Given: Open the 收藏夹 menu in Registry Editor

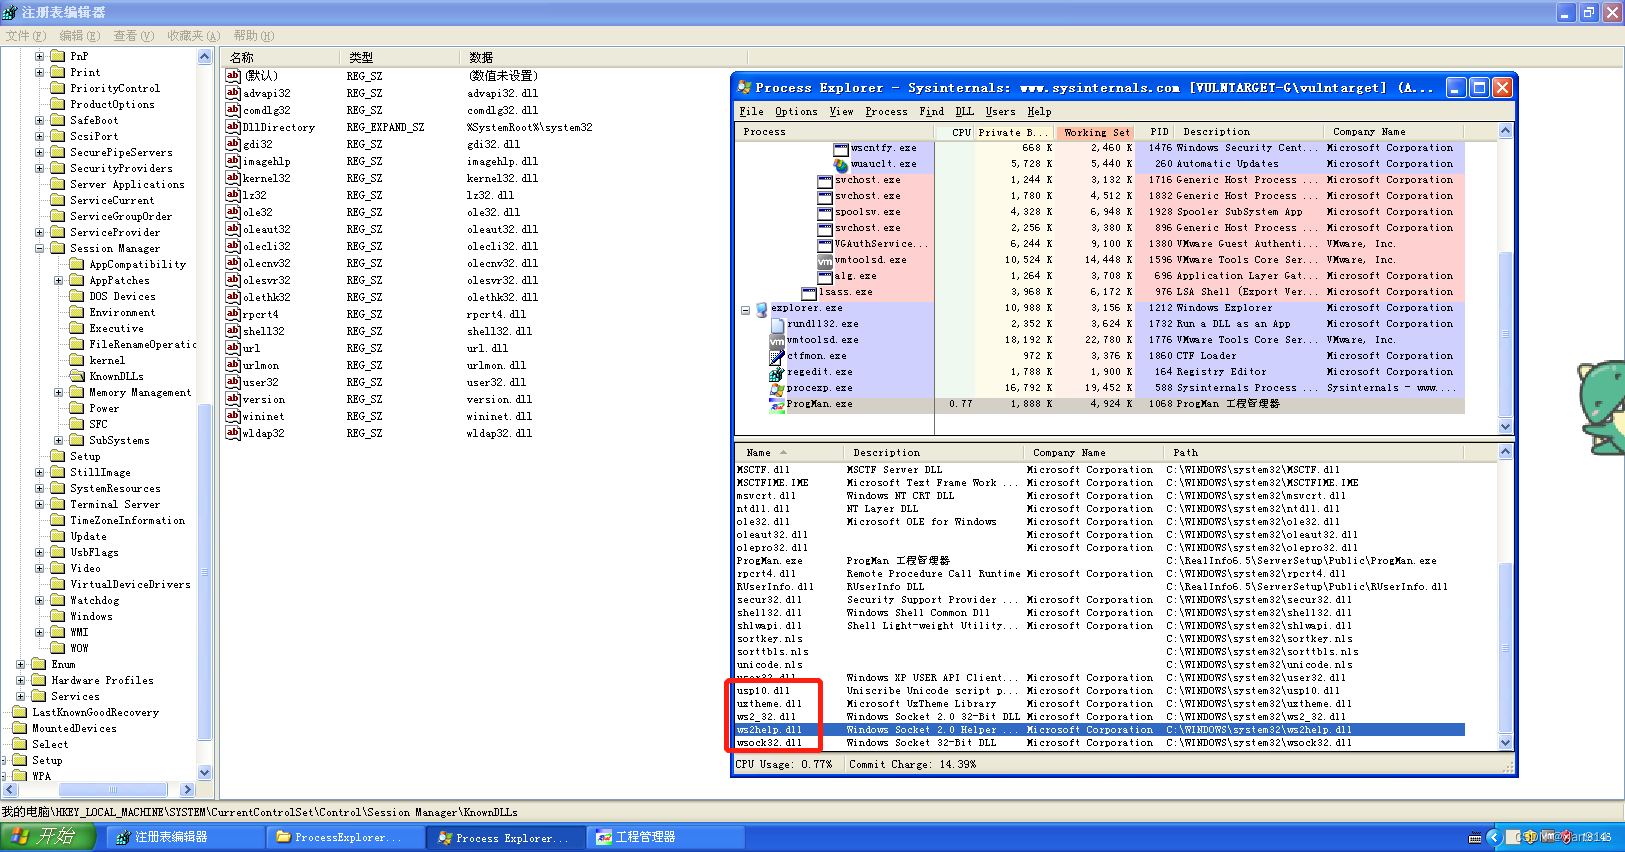Looking at the screenshot, I should pos(193,36).
